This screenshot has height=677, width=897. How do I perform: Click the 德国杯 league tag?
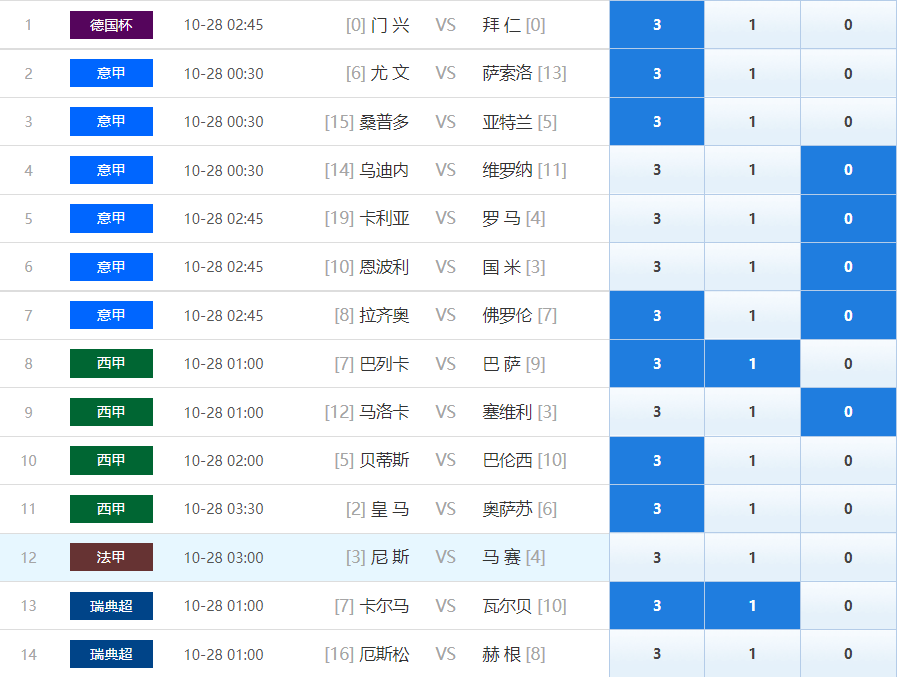click(112, 25)
